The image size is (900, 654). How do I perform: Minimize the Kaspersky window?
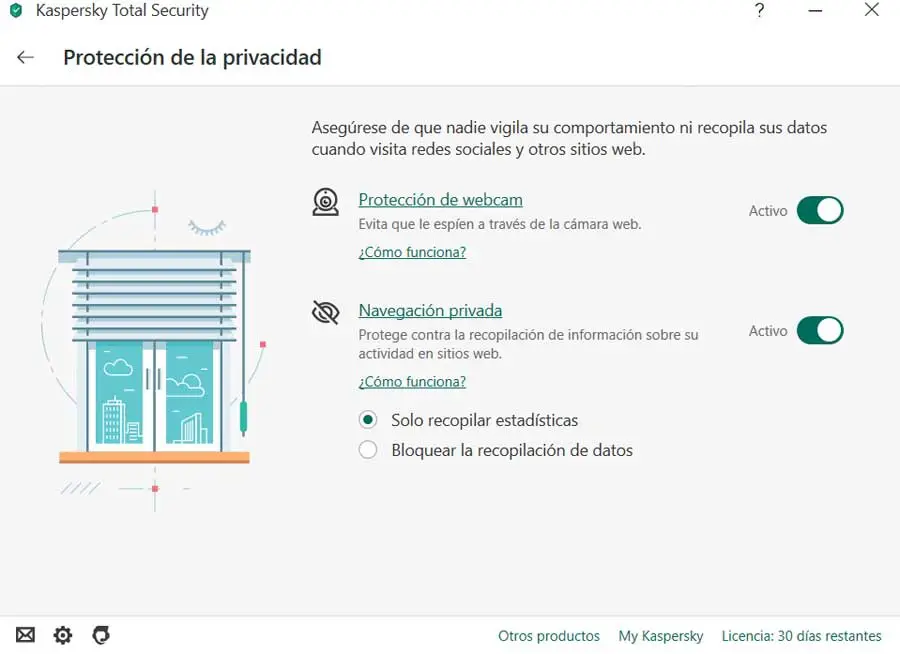pyautogui.click(x=815, y=10)
